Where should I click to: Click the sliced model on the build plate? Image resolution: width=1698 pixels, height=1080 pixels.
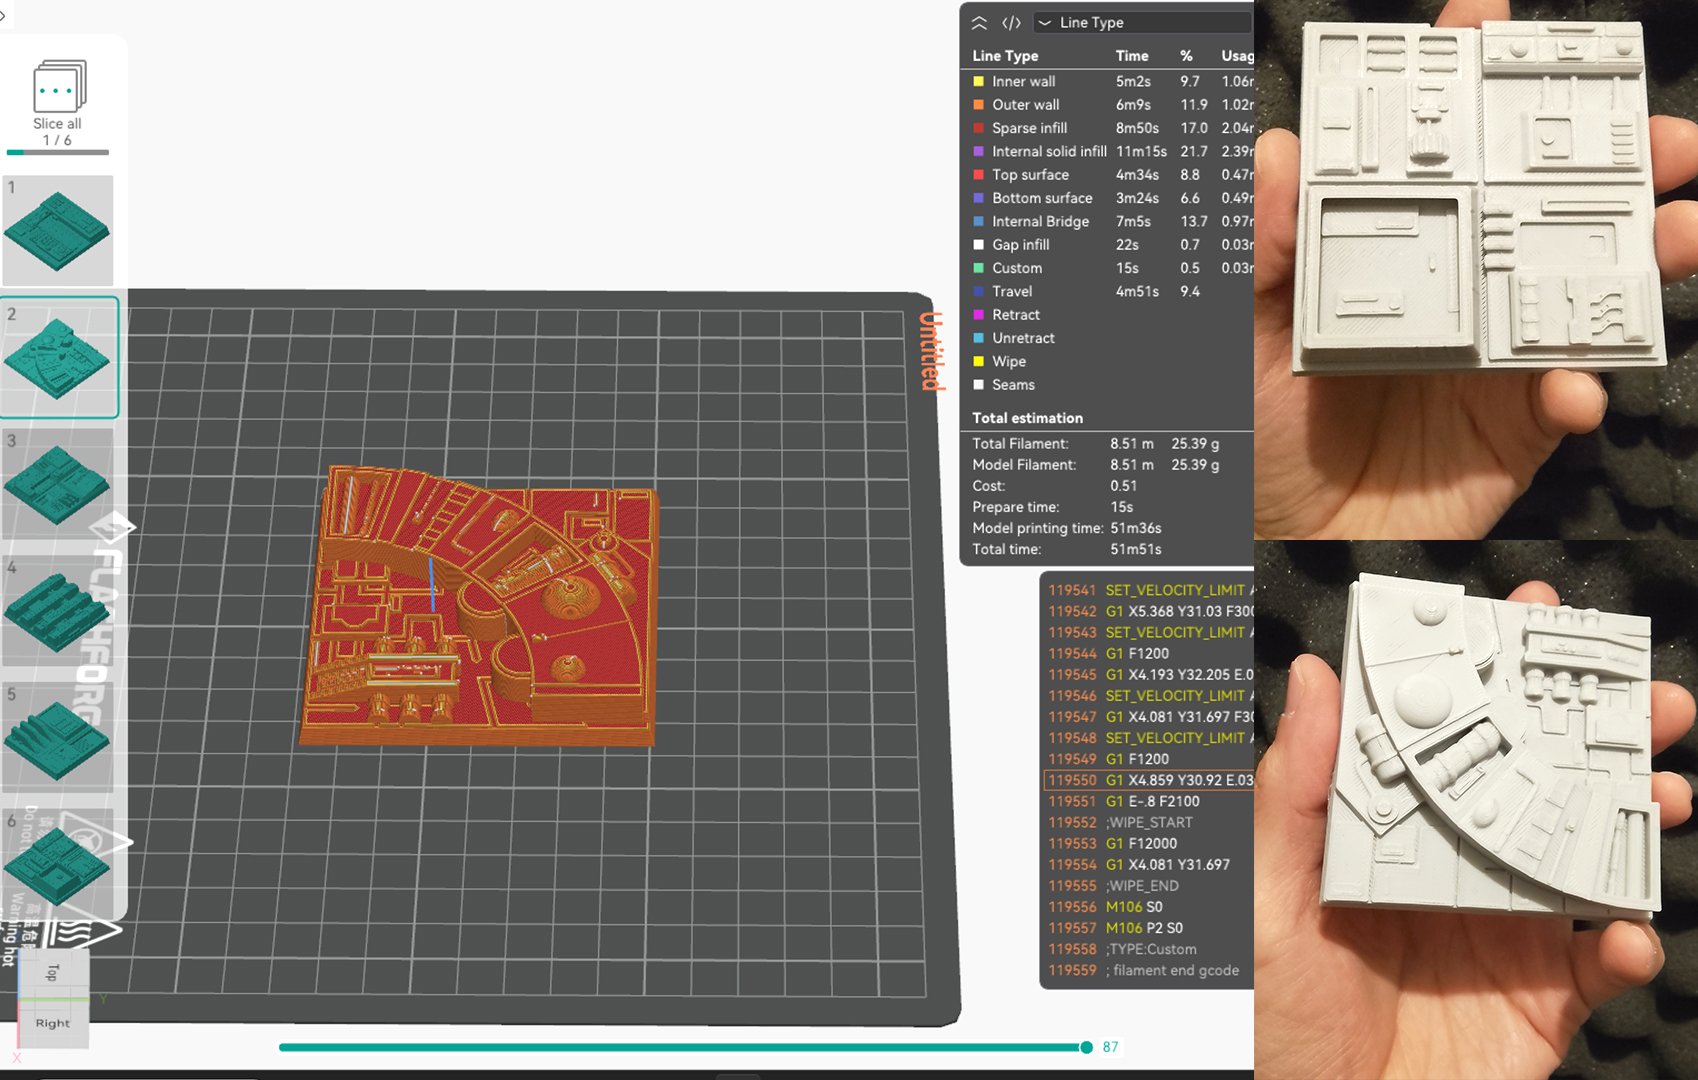pyautogui.click(x=480, y=605)
